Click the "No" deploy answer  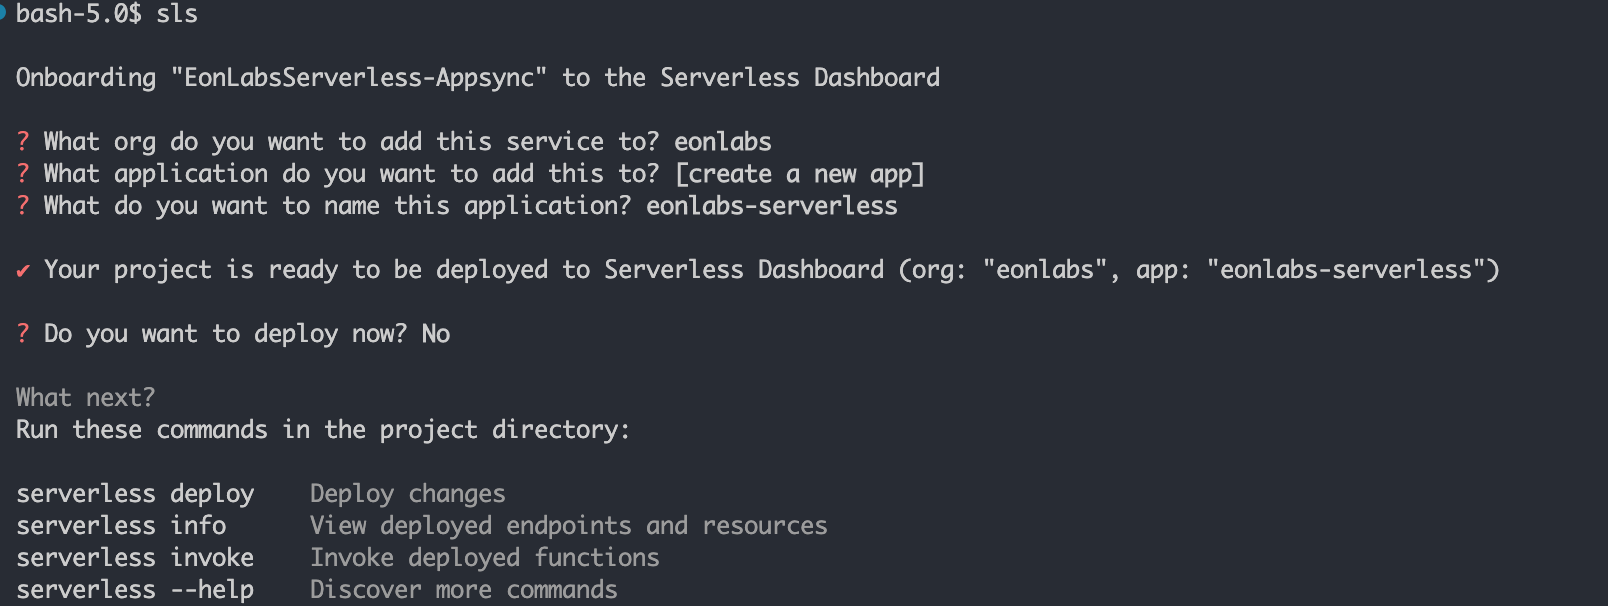tap(435, 334)
